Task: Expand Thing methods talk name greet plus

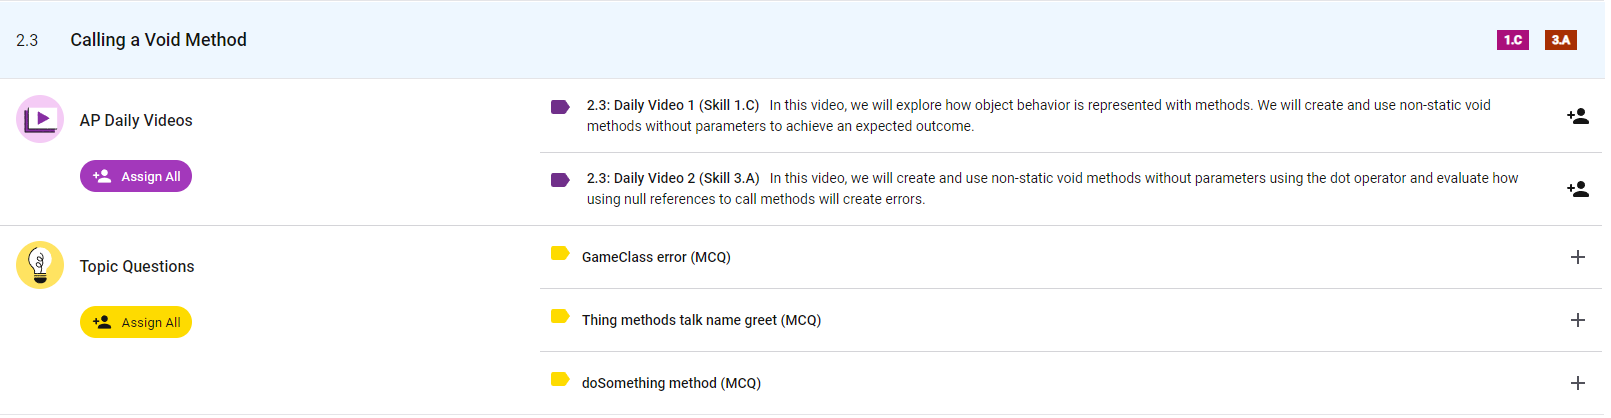Action: click(x=1577, y=320)
